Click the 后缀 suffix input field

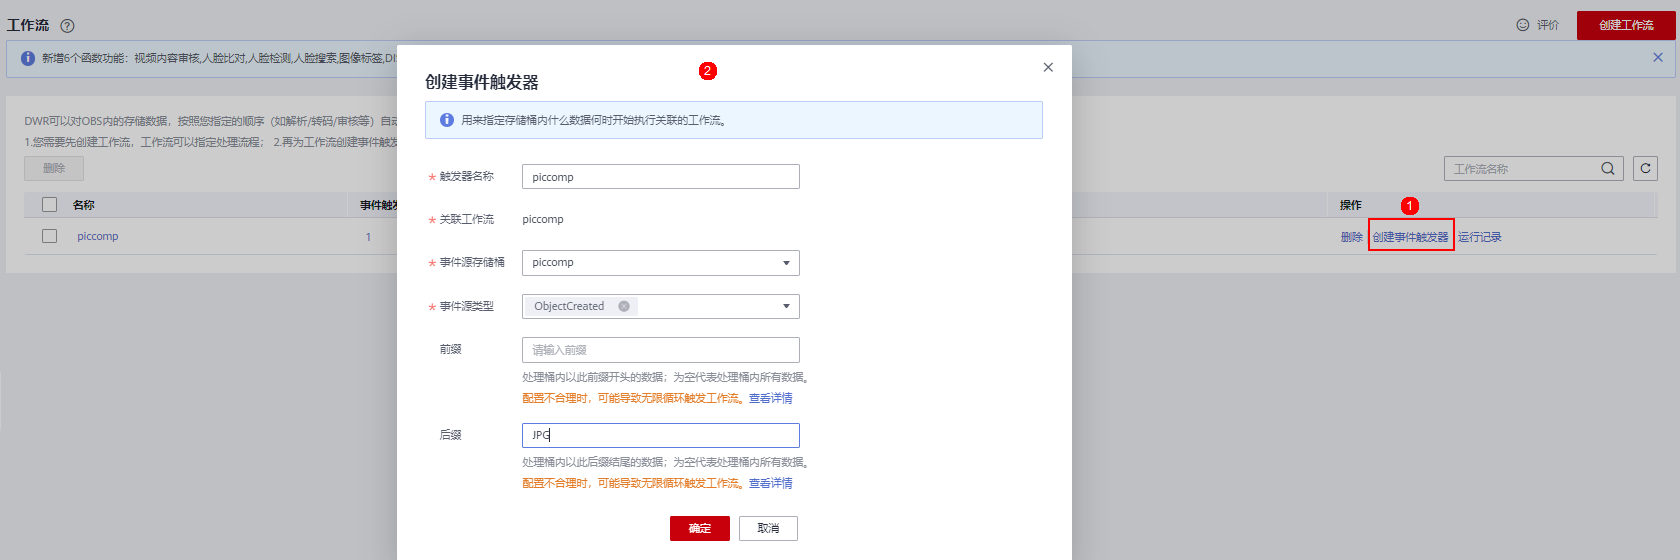tap(661, 435)
